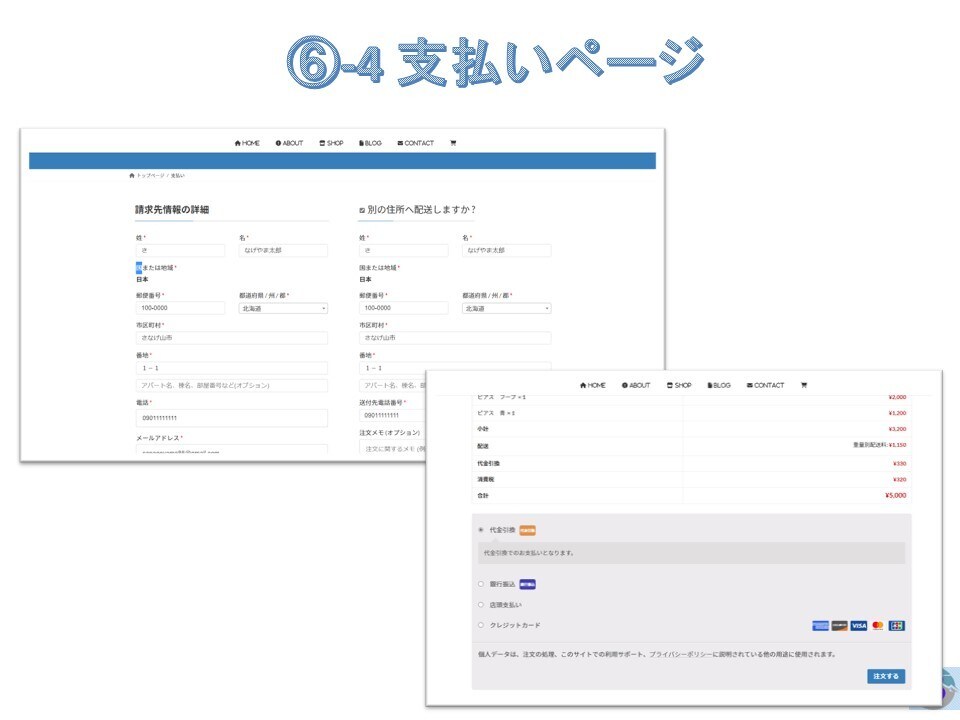Screen dimensions: 960x720
Task: Click the 消費税 ¥320 value
Action: [899, 479]
